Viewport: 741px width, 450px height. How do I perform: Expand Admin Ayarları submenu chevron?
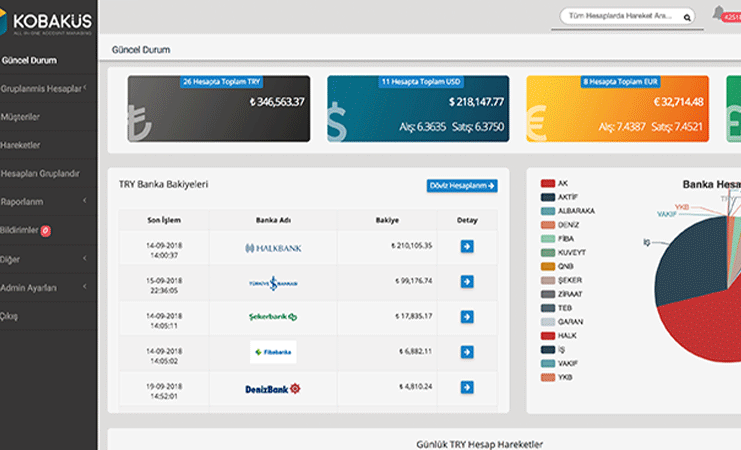coord(85,286)
